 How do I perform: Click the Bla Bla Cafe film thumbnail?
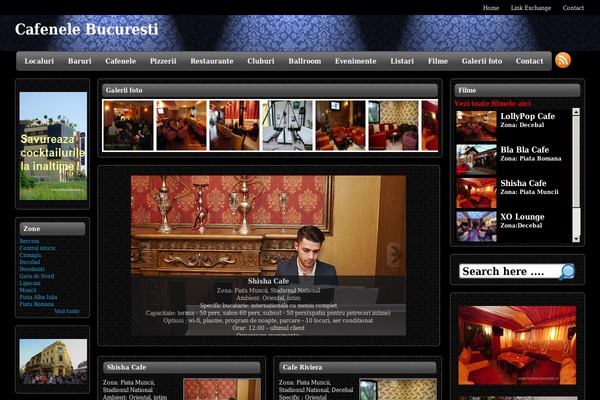pos(476,159)
